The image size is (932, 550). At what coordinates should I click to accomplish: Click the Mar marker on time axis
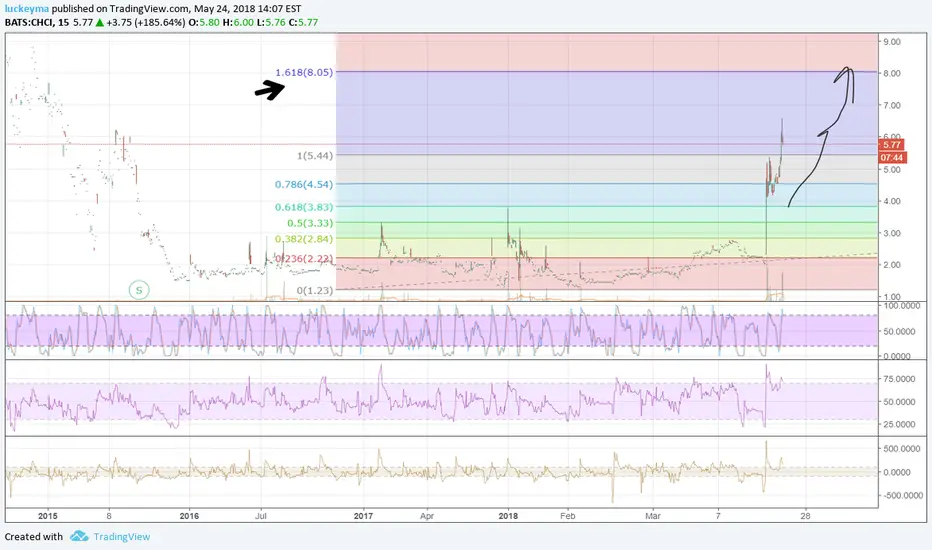tap(653, 516)
